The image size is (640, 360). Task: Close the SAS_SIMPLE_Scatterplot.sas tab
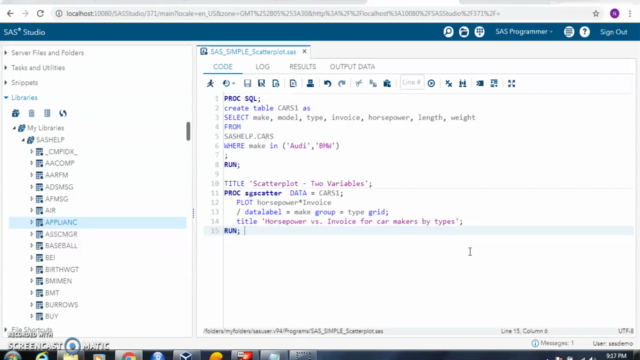(x=304, y=51)
